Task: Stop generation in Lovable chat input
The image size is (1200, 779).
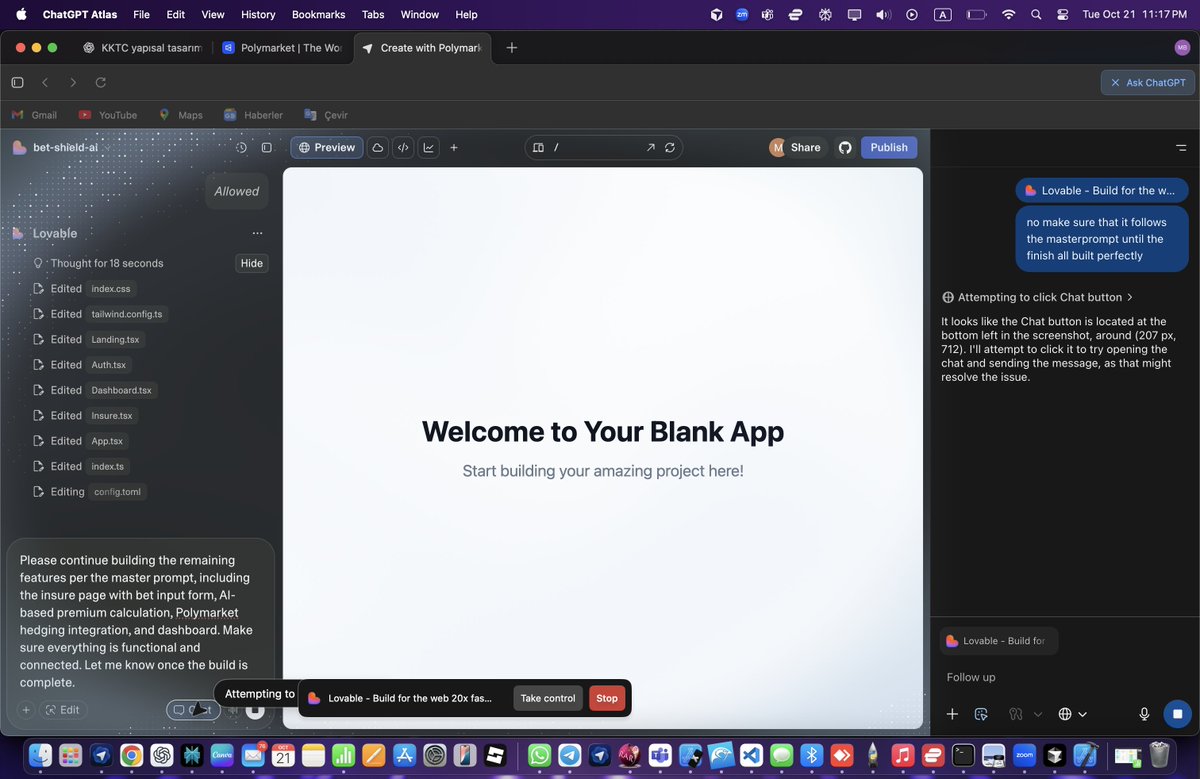Action: tap(255, 710)
